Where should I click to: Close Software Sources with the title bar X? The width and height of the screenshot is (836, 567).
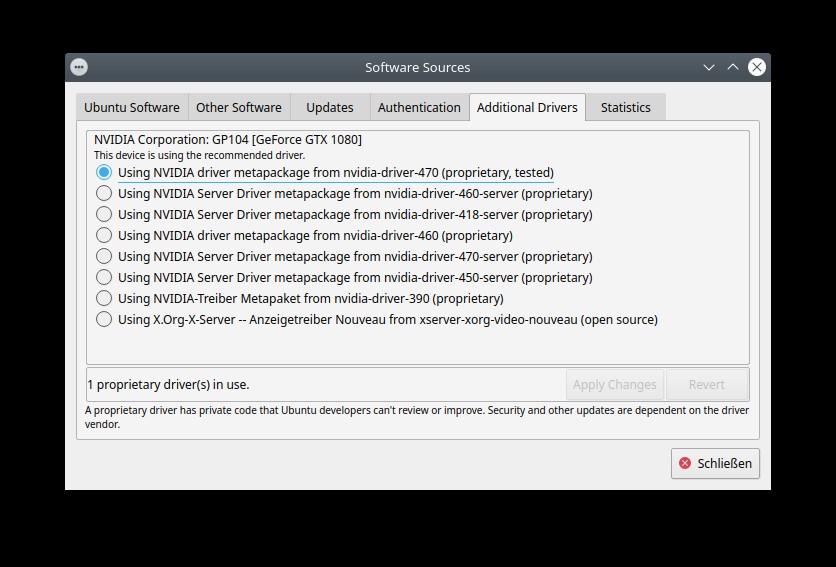click(757, 67)
